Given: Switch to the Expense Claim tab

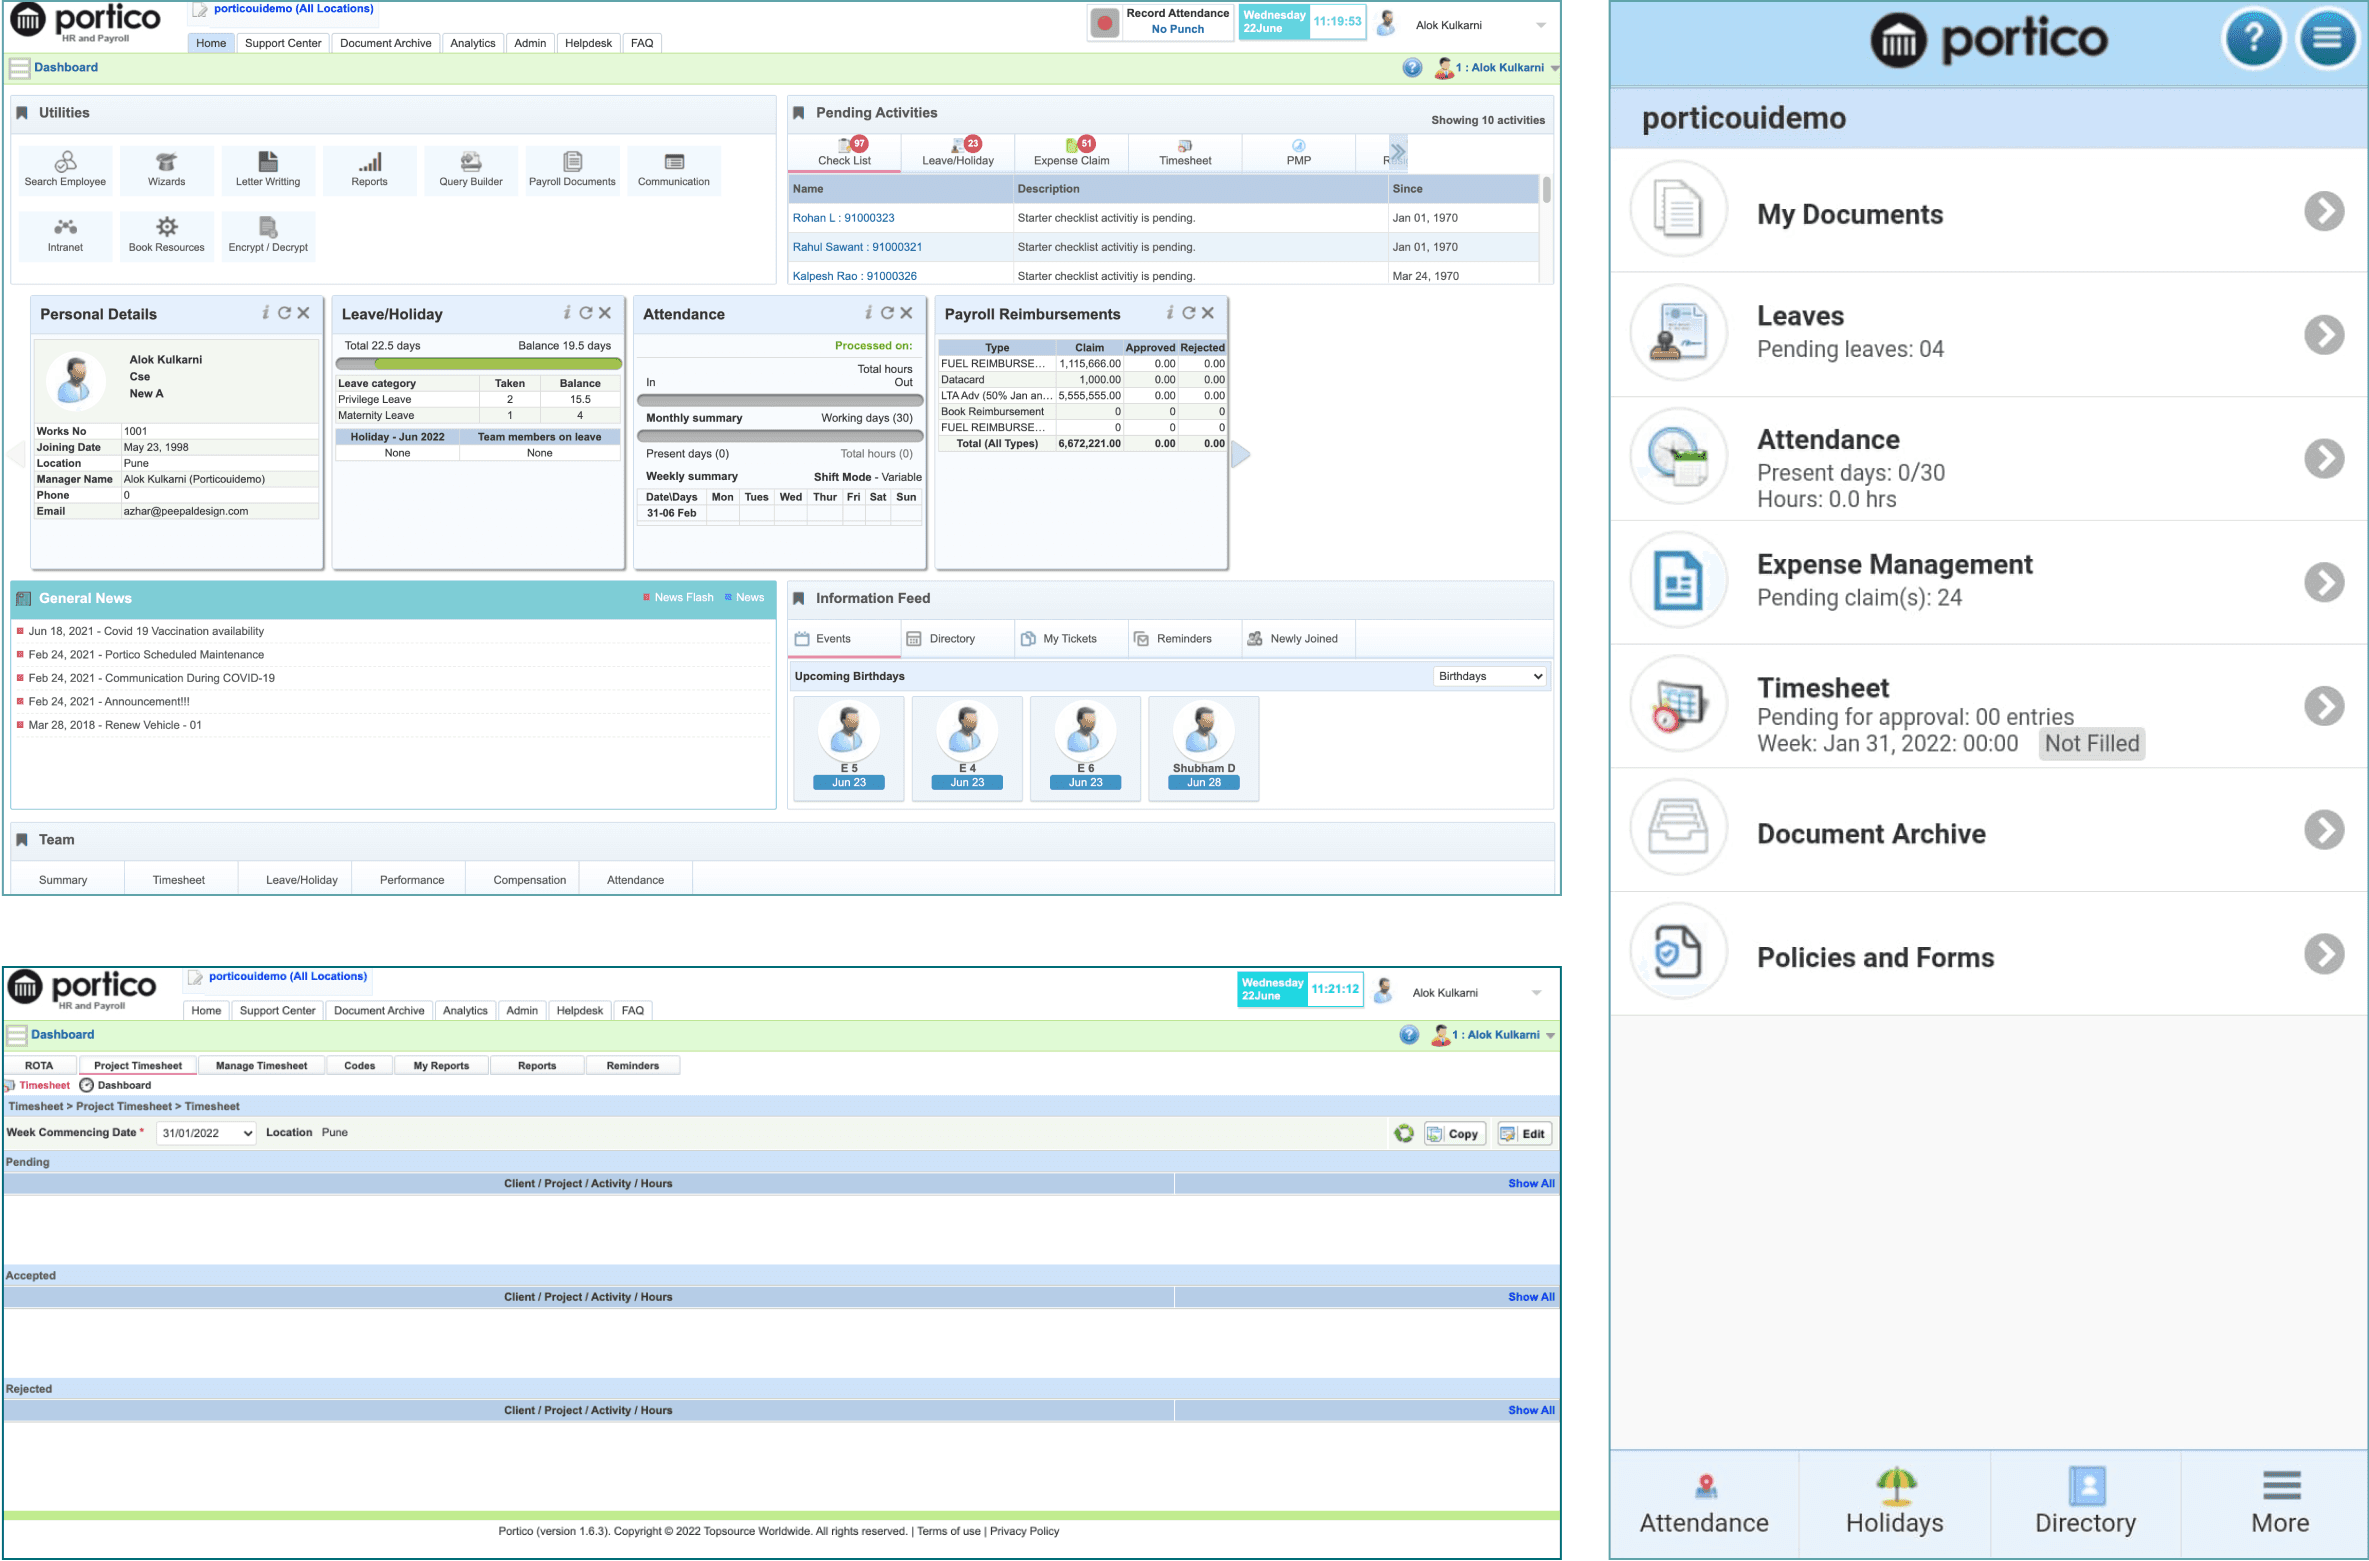Looking at the screenshot, I should (1071, 152).
